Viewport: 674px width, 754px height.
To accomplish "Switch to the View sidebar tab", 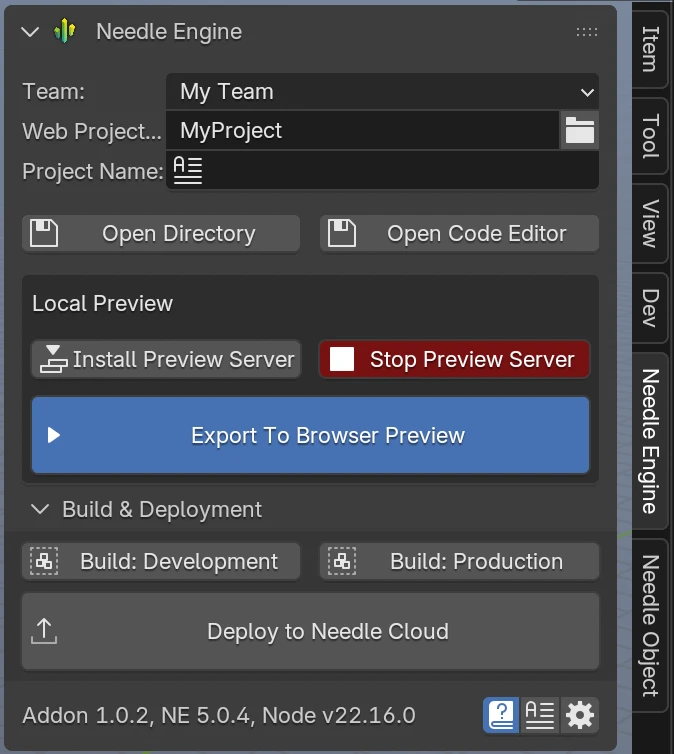I will click(649, 224).
